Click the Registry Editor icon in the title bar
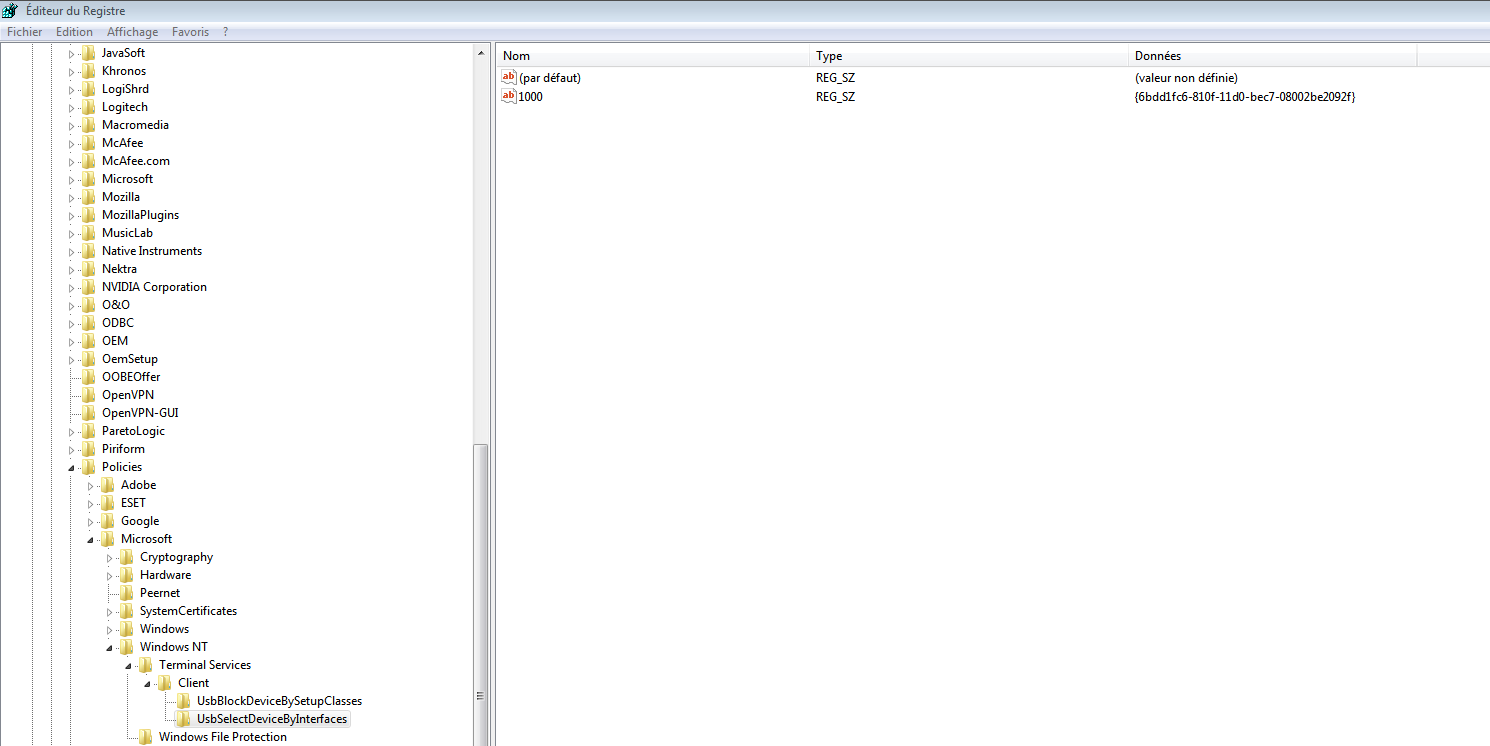1490x746 pixels. (10, 10)
